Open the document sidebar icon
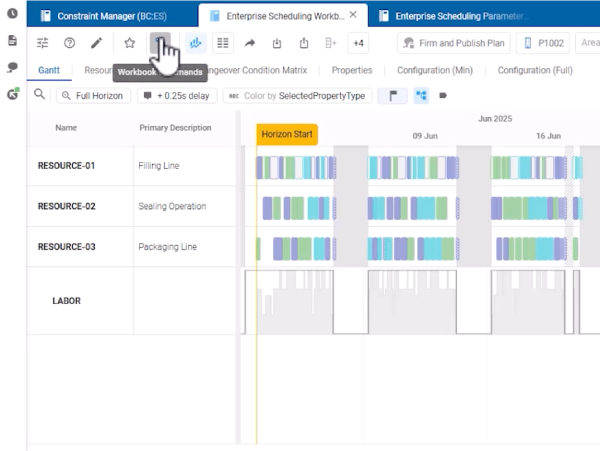This screenshot has height=451, width=600. [x=13, y=41]
